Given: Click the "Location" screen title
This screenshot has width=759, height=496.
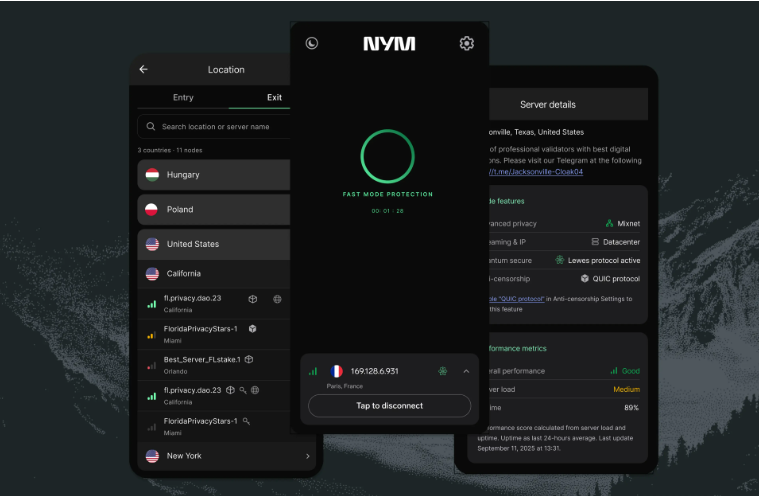Looking at the screenshot, I should (x=226, y=70).
